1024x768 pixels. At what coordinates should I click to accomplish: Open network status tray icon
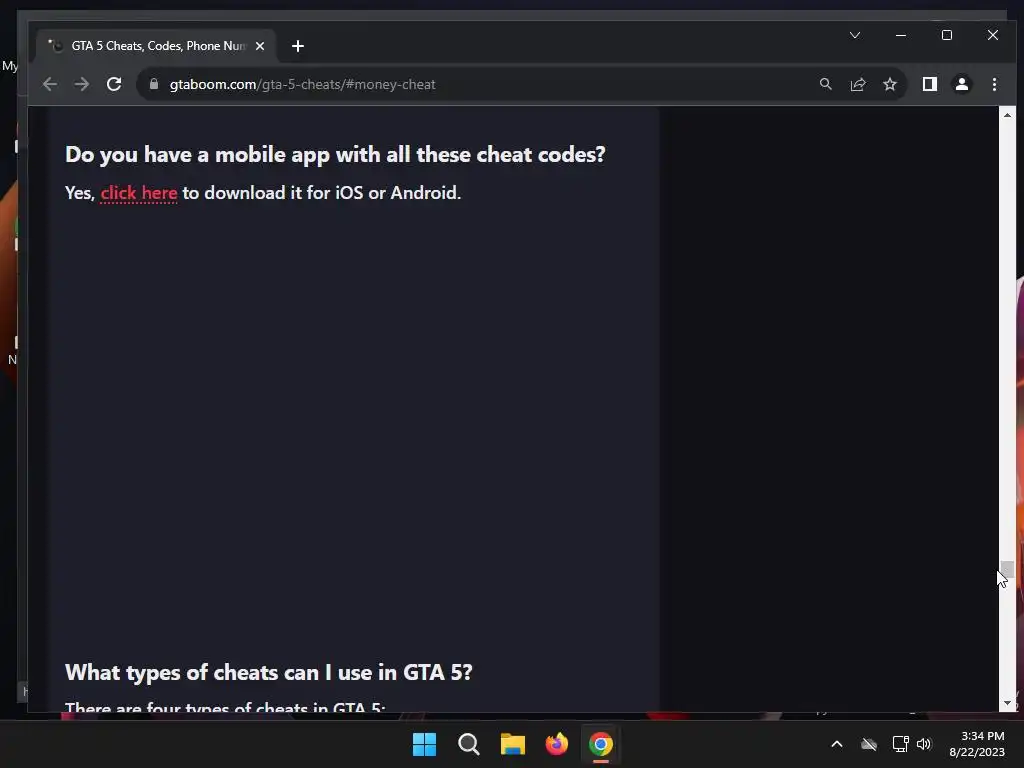click(x=901, y=744)
